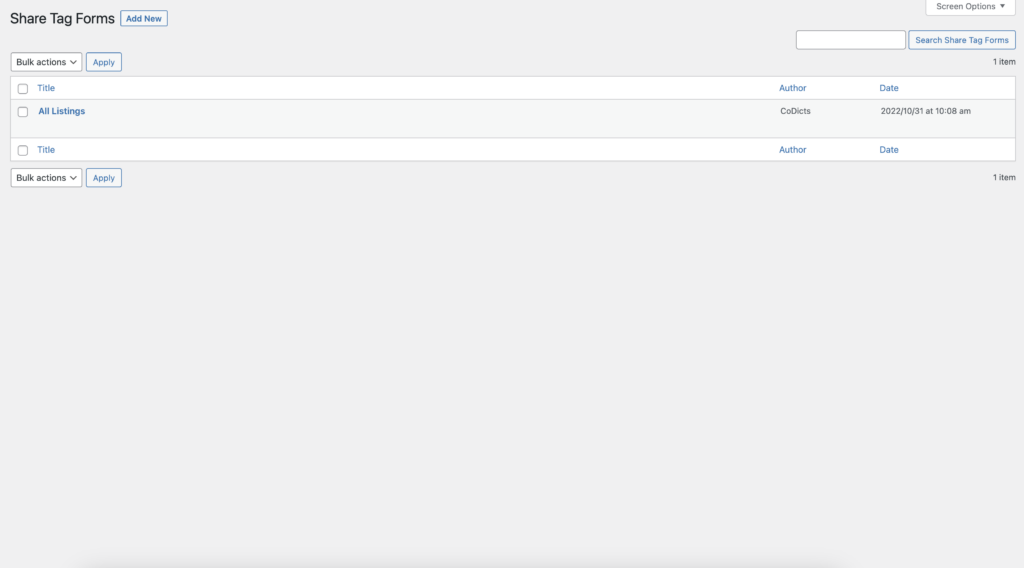Open the Screen Options panel
1024x568 pixels.
970,7
